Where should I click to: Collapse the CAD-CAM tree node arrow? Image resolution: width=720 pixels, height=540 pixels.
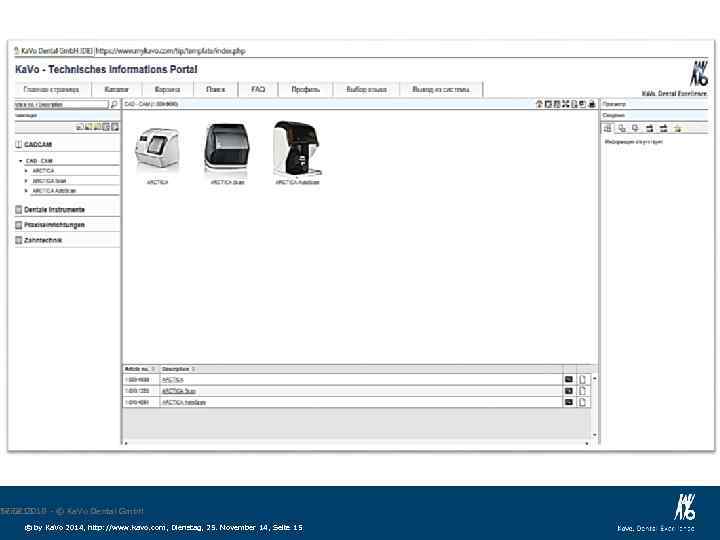click(x=21, y=161)
